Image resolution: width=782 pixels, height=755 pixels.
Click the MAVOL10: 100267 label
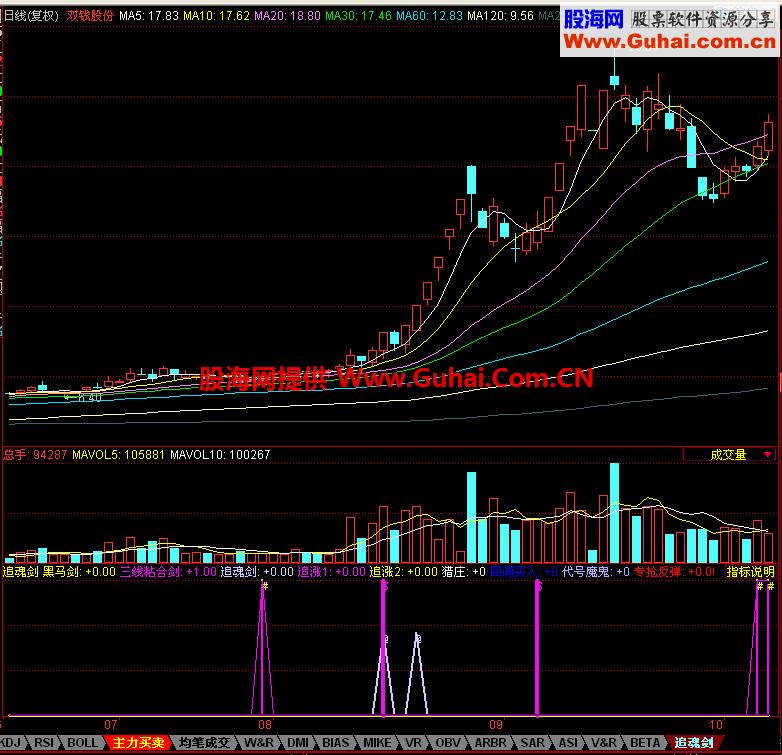pos(220,455)
